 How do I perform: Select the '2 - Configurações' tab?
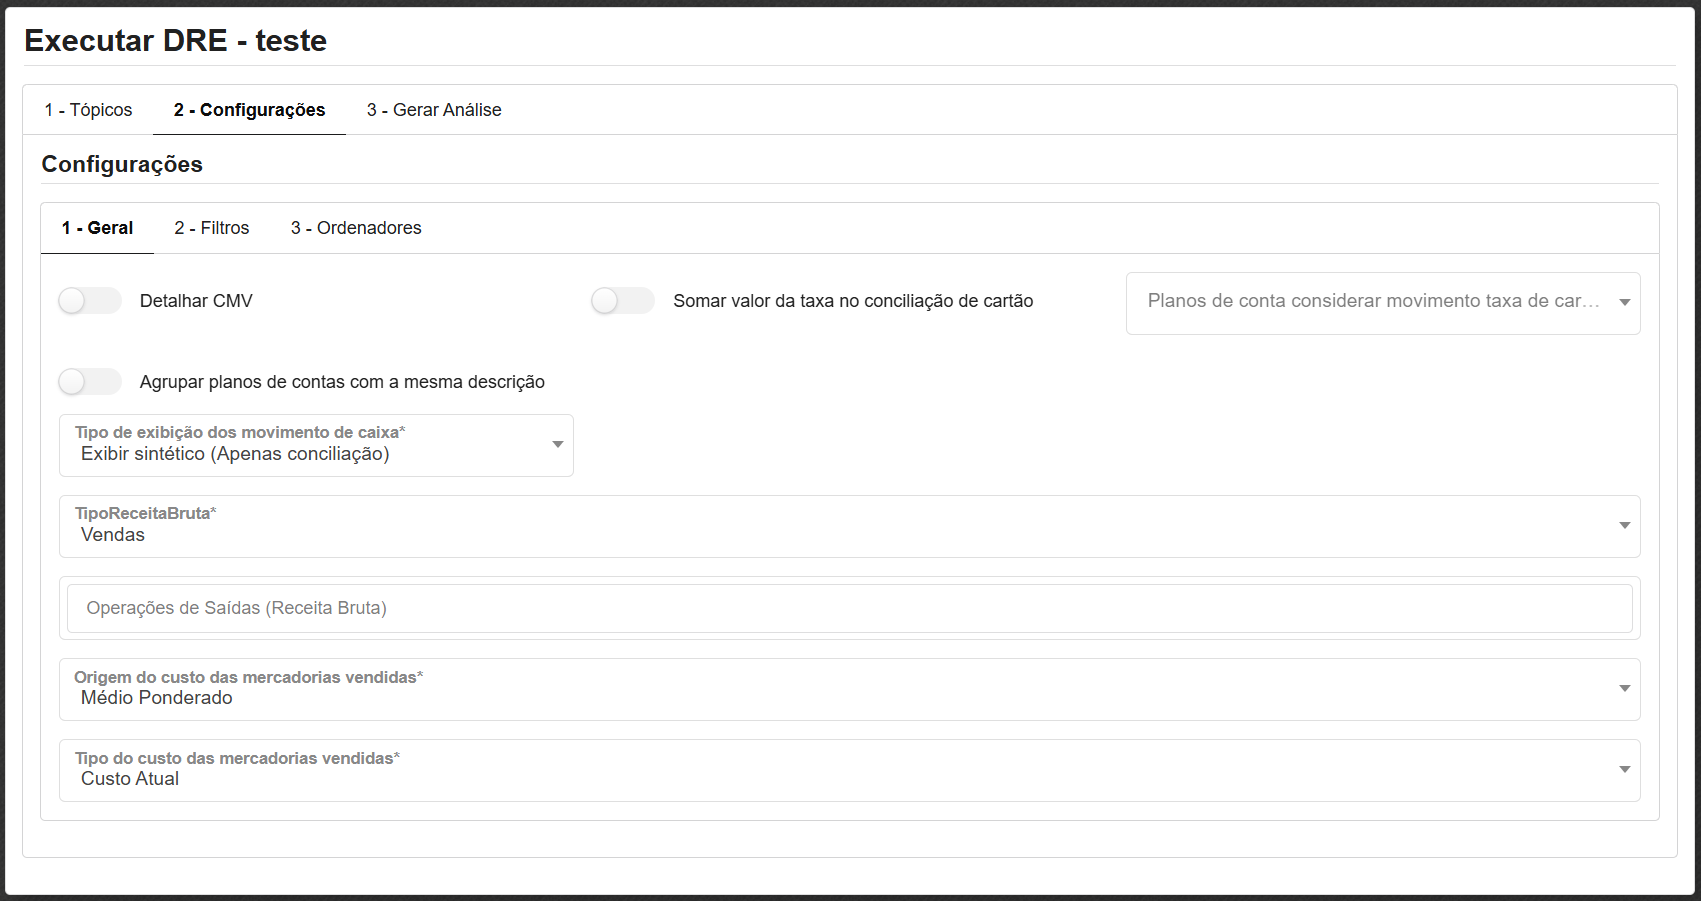[x=249, y=110]
